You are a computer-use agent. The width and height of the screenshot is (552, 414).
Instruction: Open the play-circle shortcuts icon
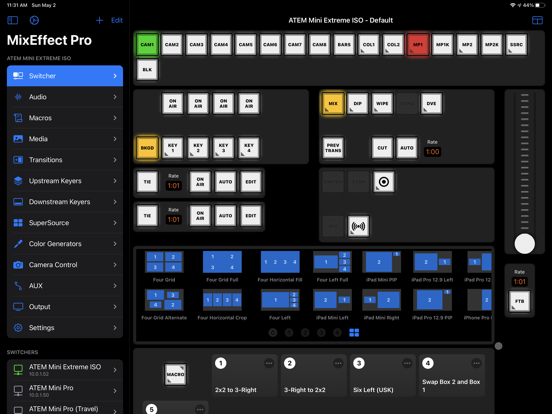(34, 20)
